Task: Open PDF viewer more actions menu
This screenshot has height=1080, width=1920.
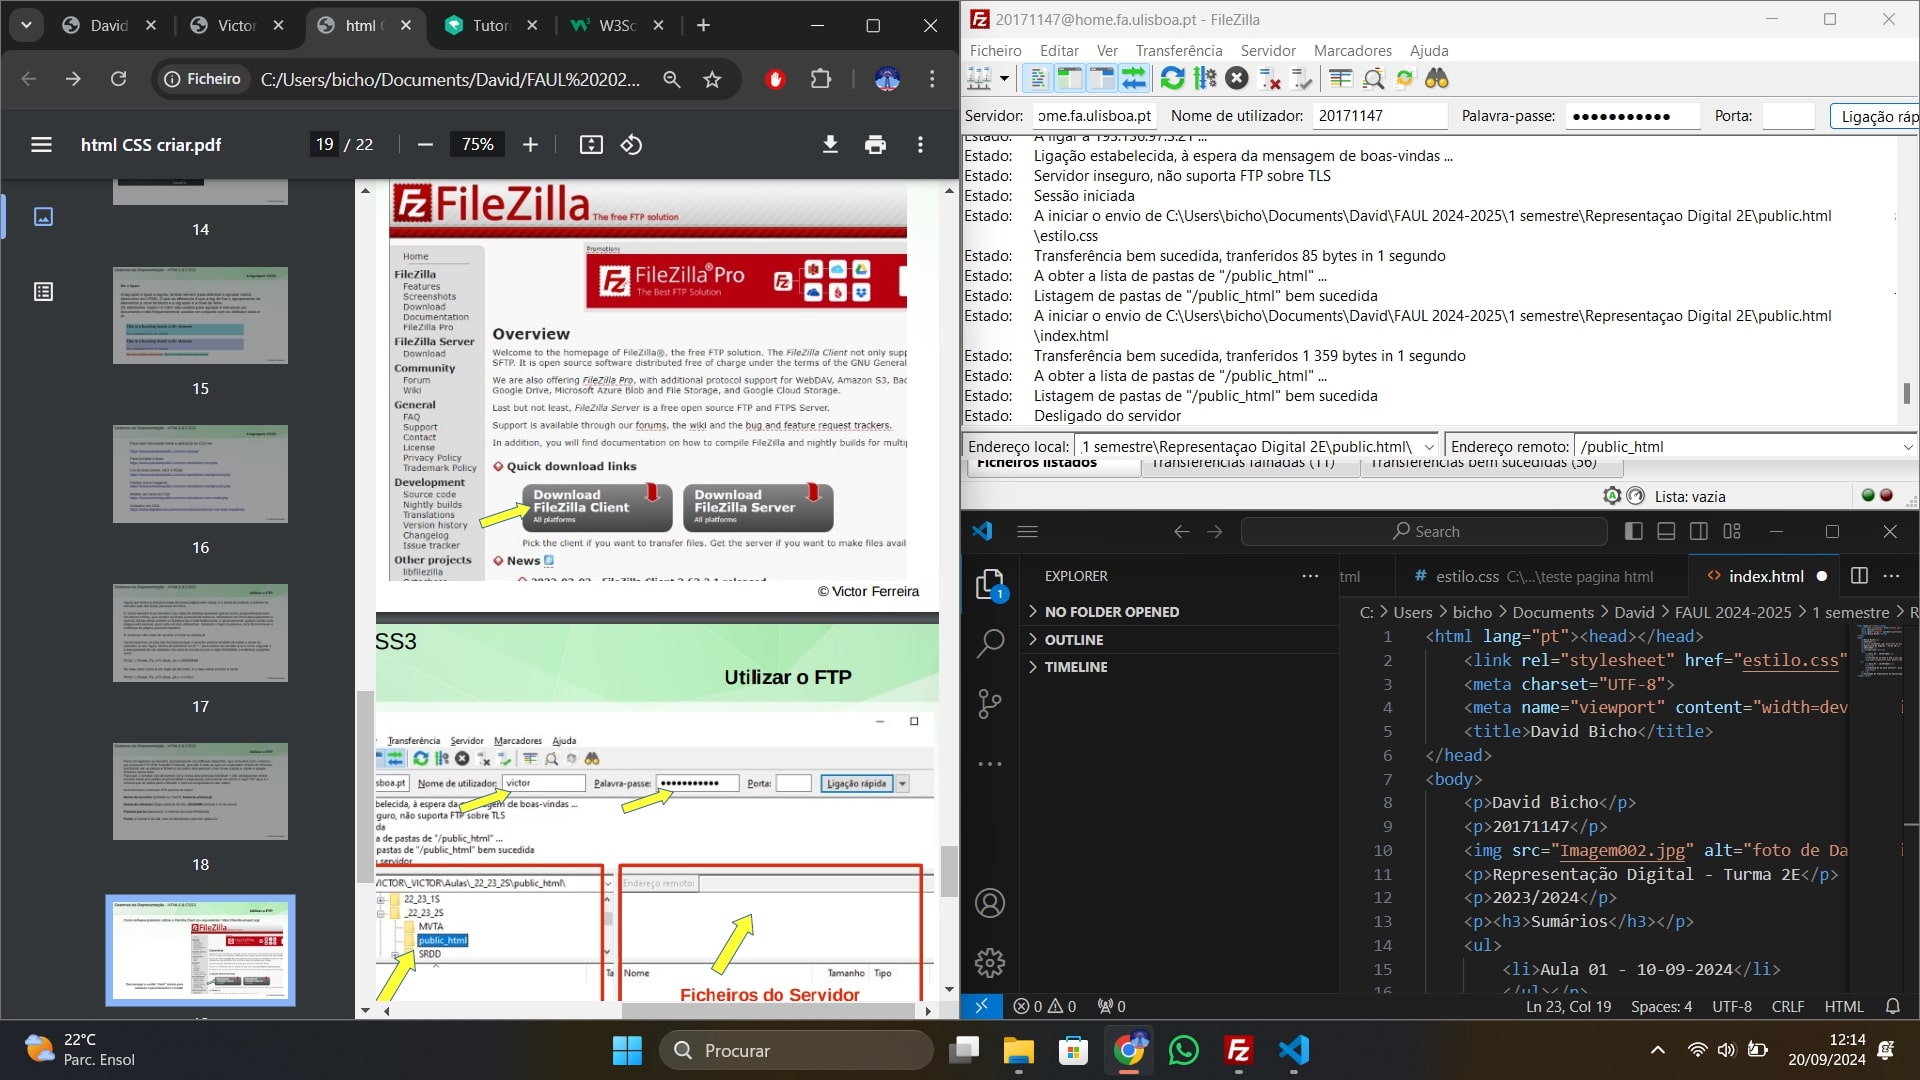Action: coord(920,145)
